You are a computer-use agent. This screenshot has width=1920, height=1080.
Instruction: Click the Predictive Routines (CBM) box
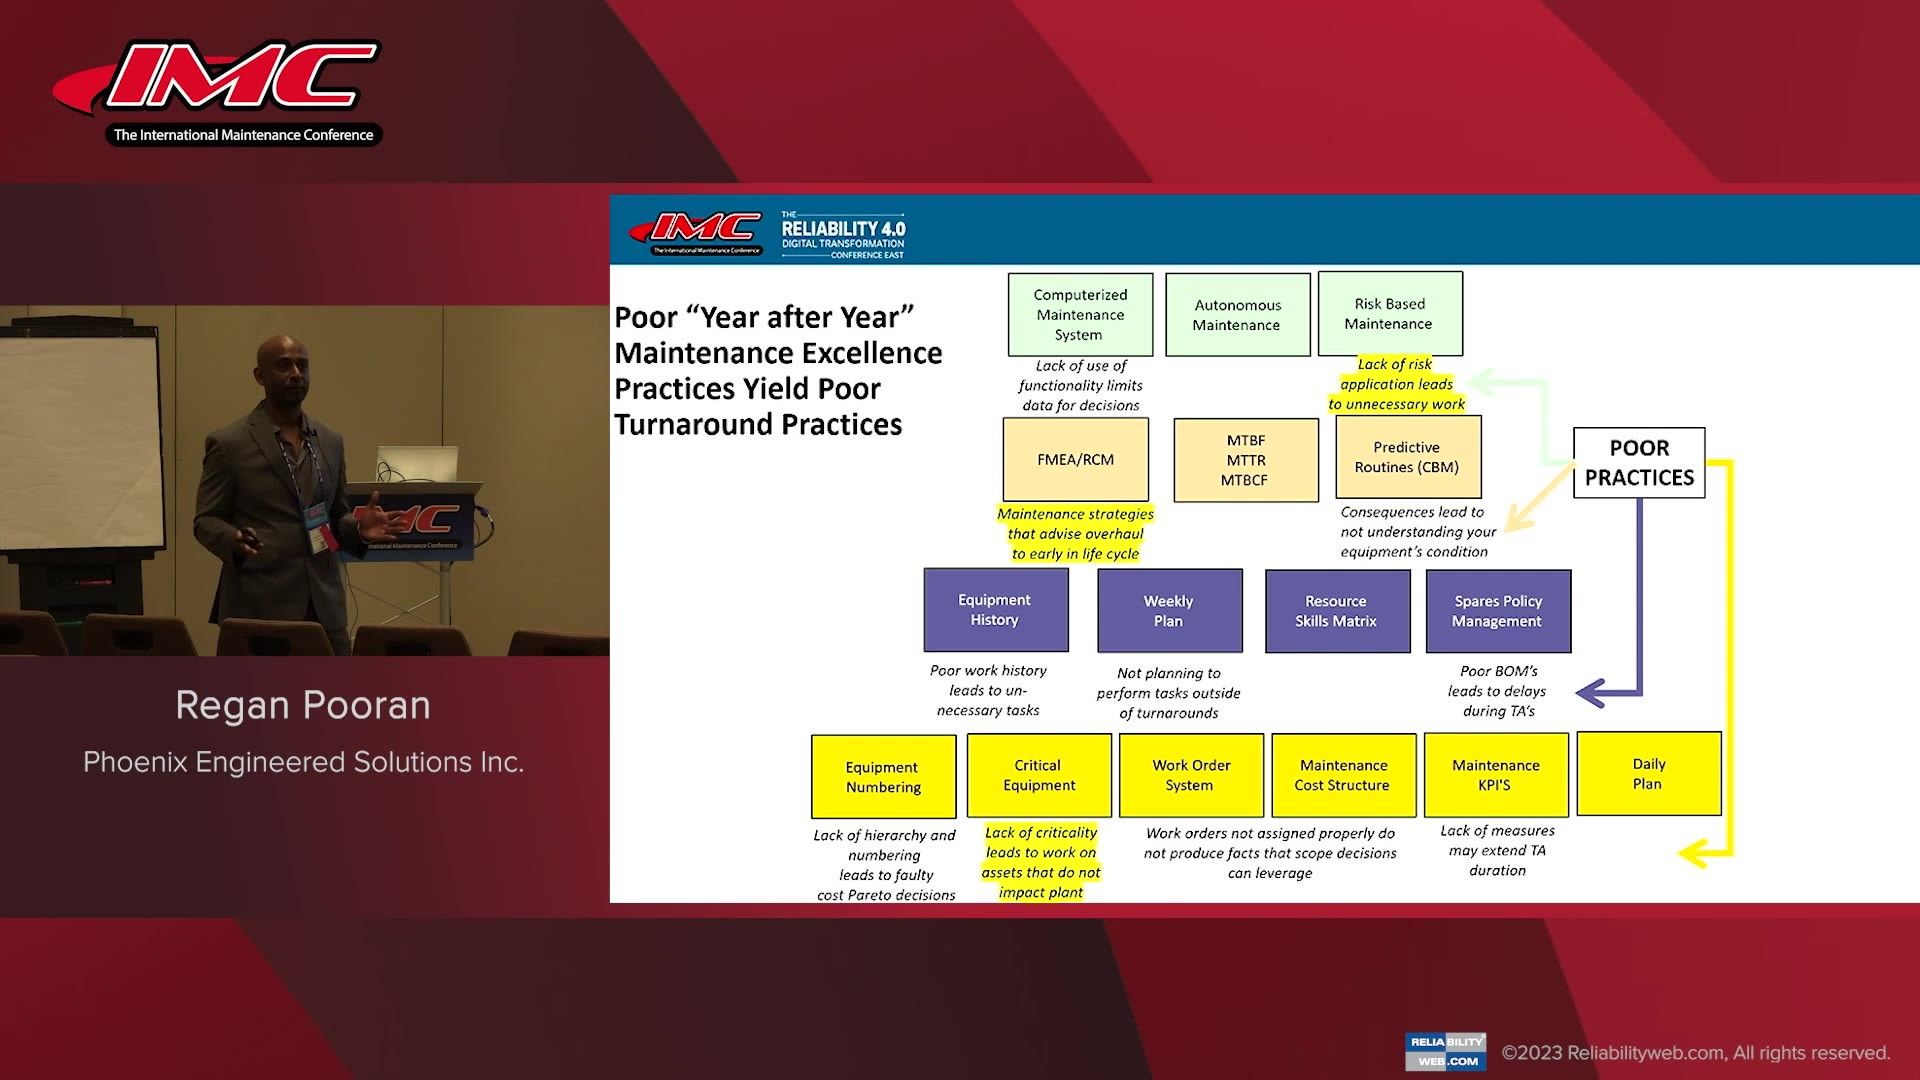1407,457
